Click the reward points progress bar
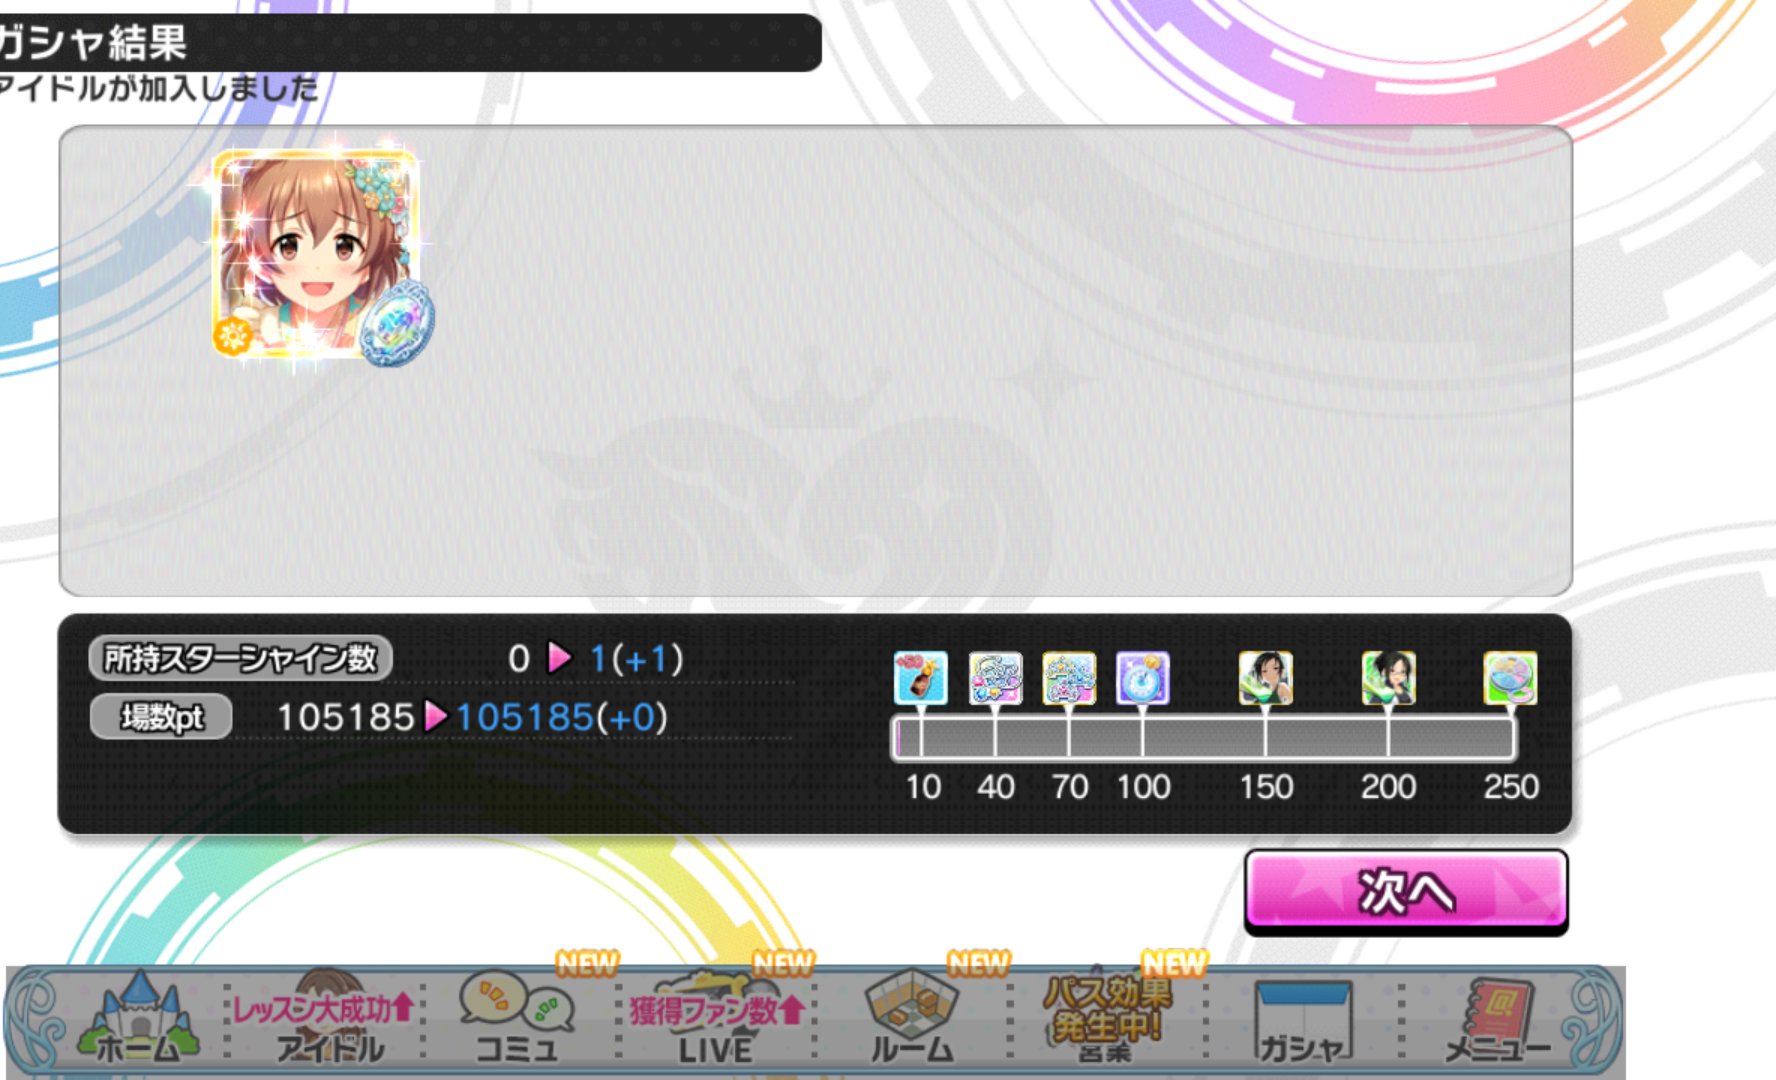 [1204, 738]
